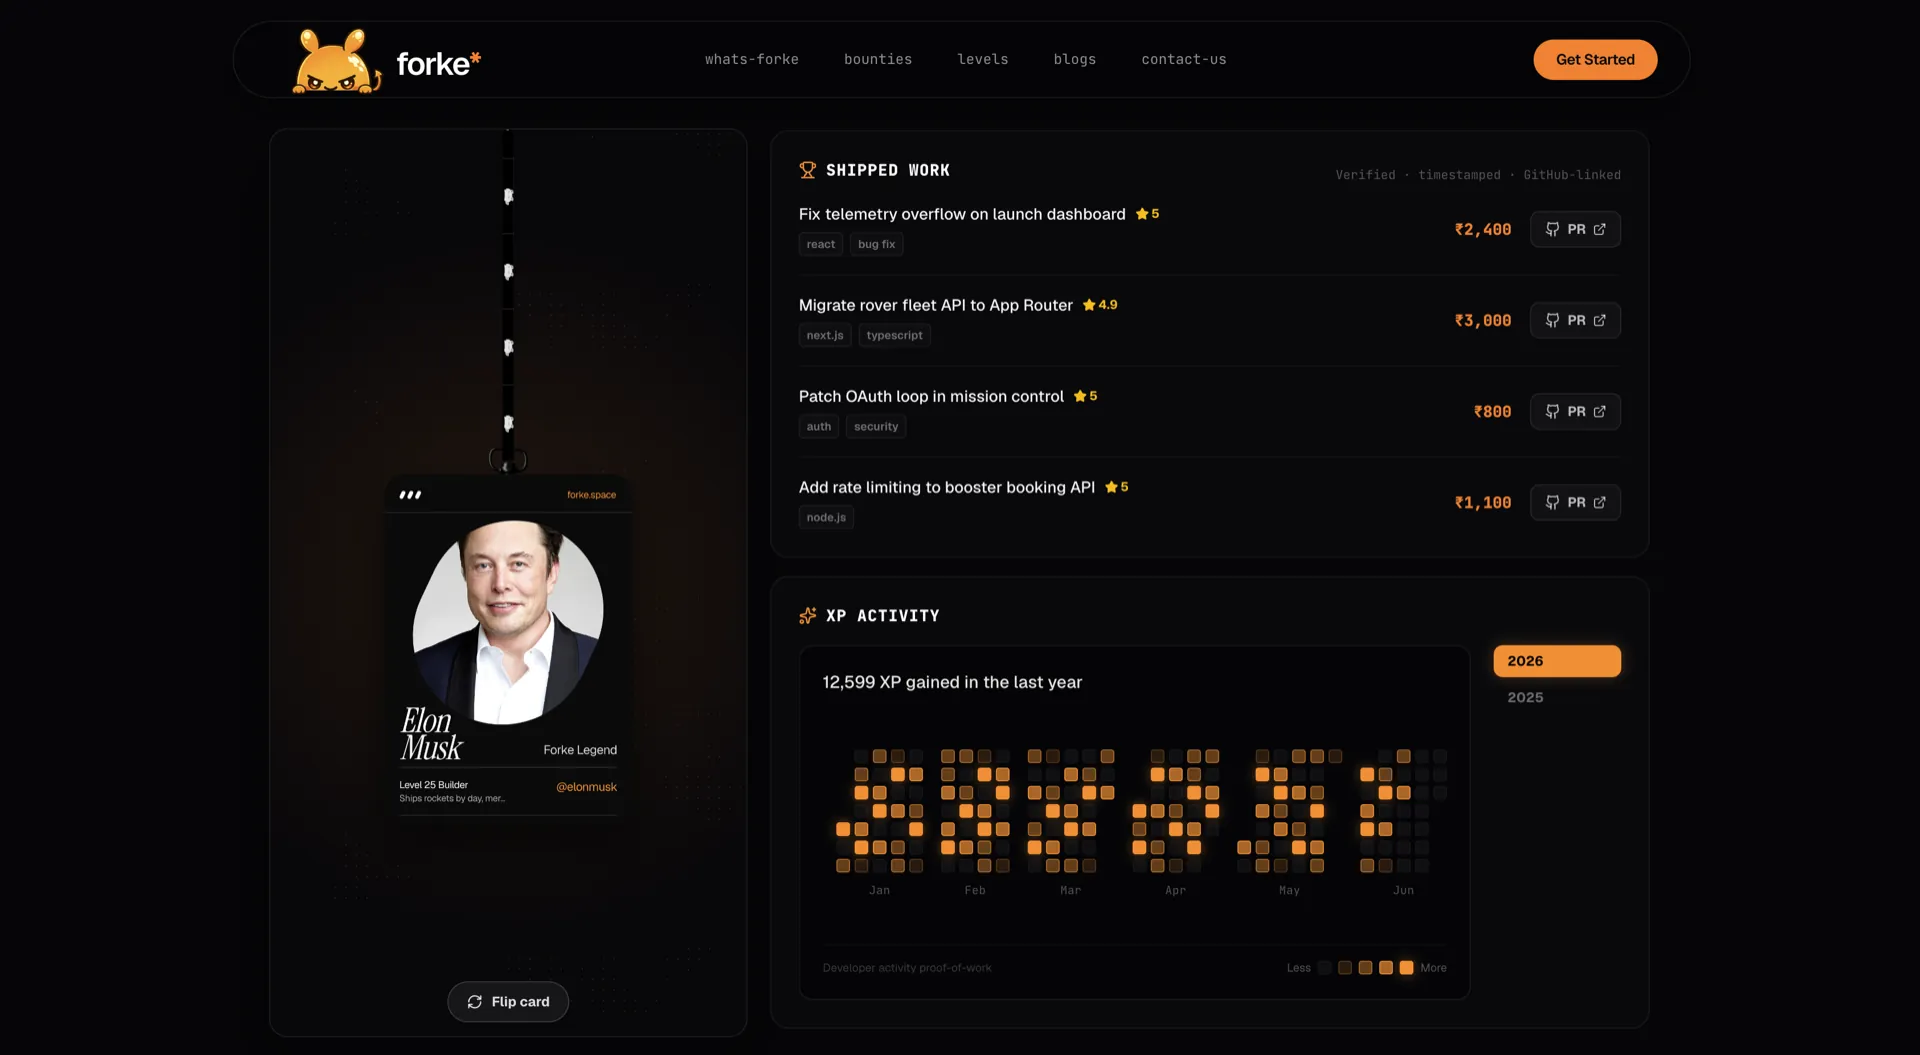The width and height of the screenshot is (1920, 1055).
Task: Click the May month label
Action: point(1289,890)
